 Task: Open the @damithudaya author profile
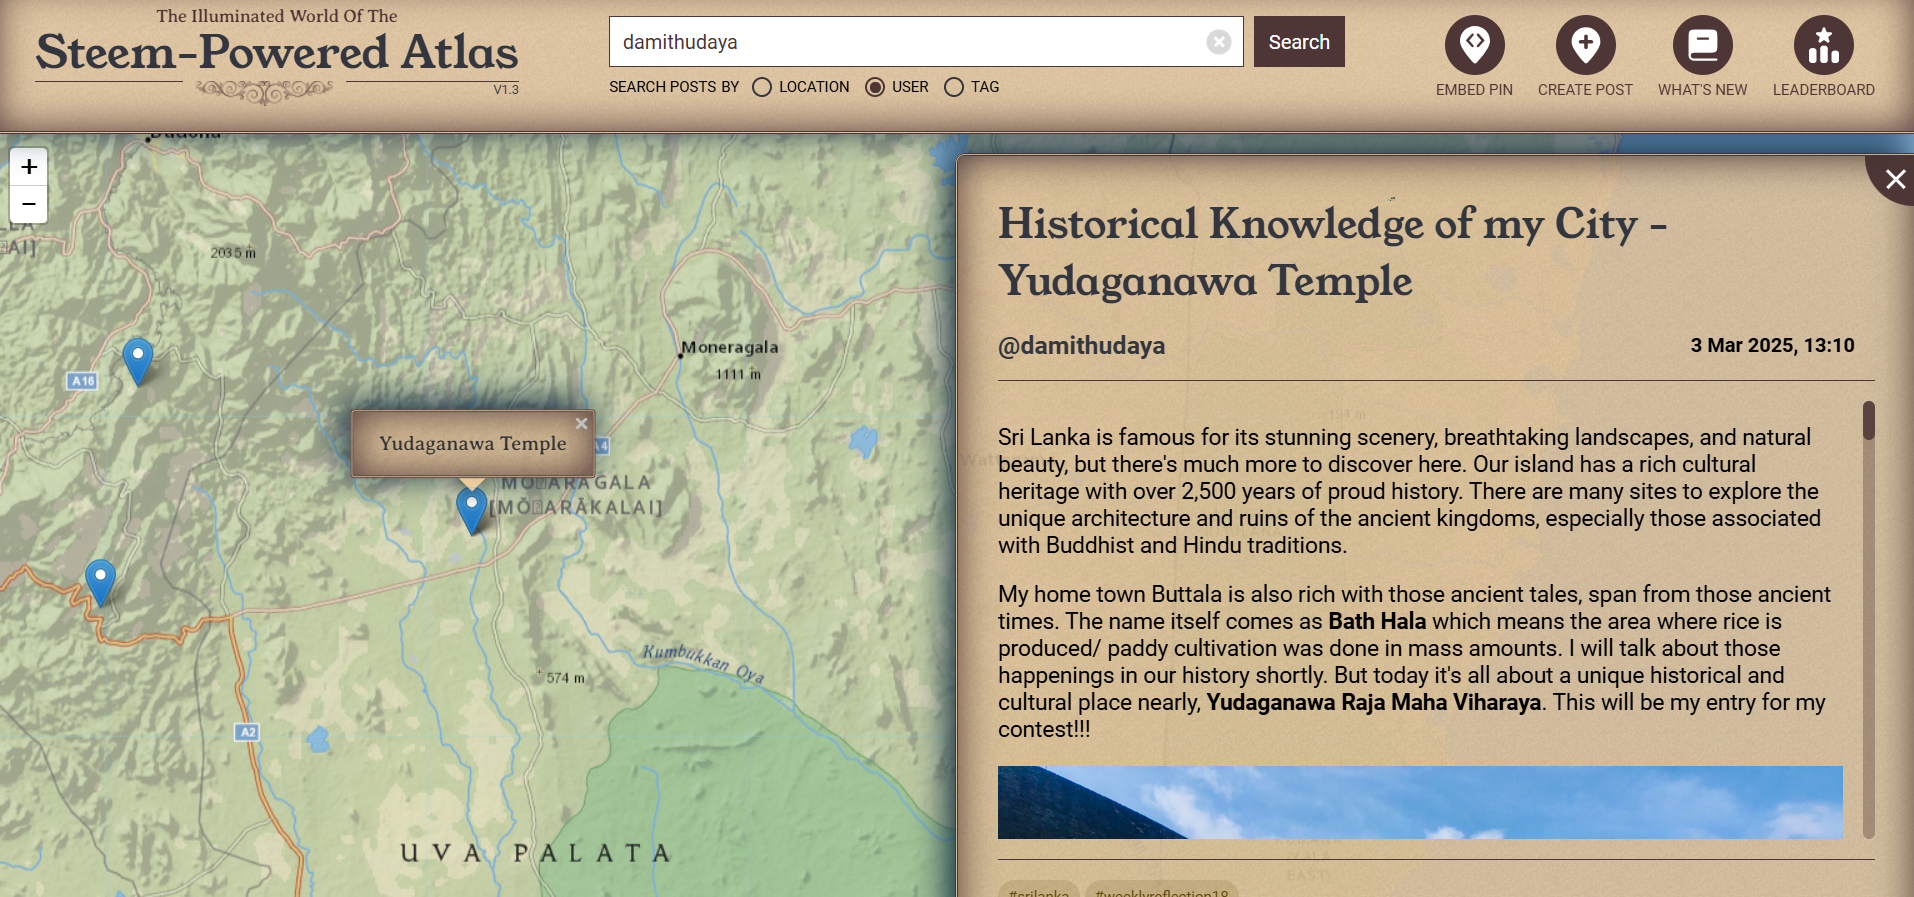pyautogui.click(x=1081, y=345)
